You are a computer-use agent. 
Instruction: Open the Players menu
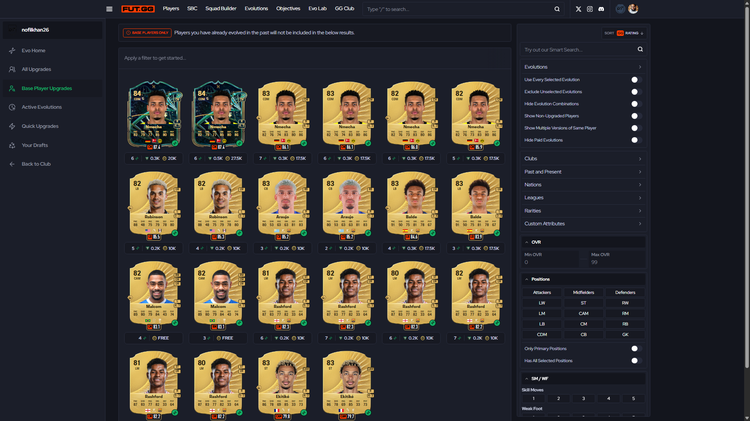(x=171, y=9)
